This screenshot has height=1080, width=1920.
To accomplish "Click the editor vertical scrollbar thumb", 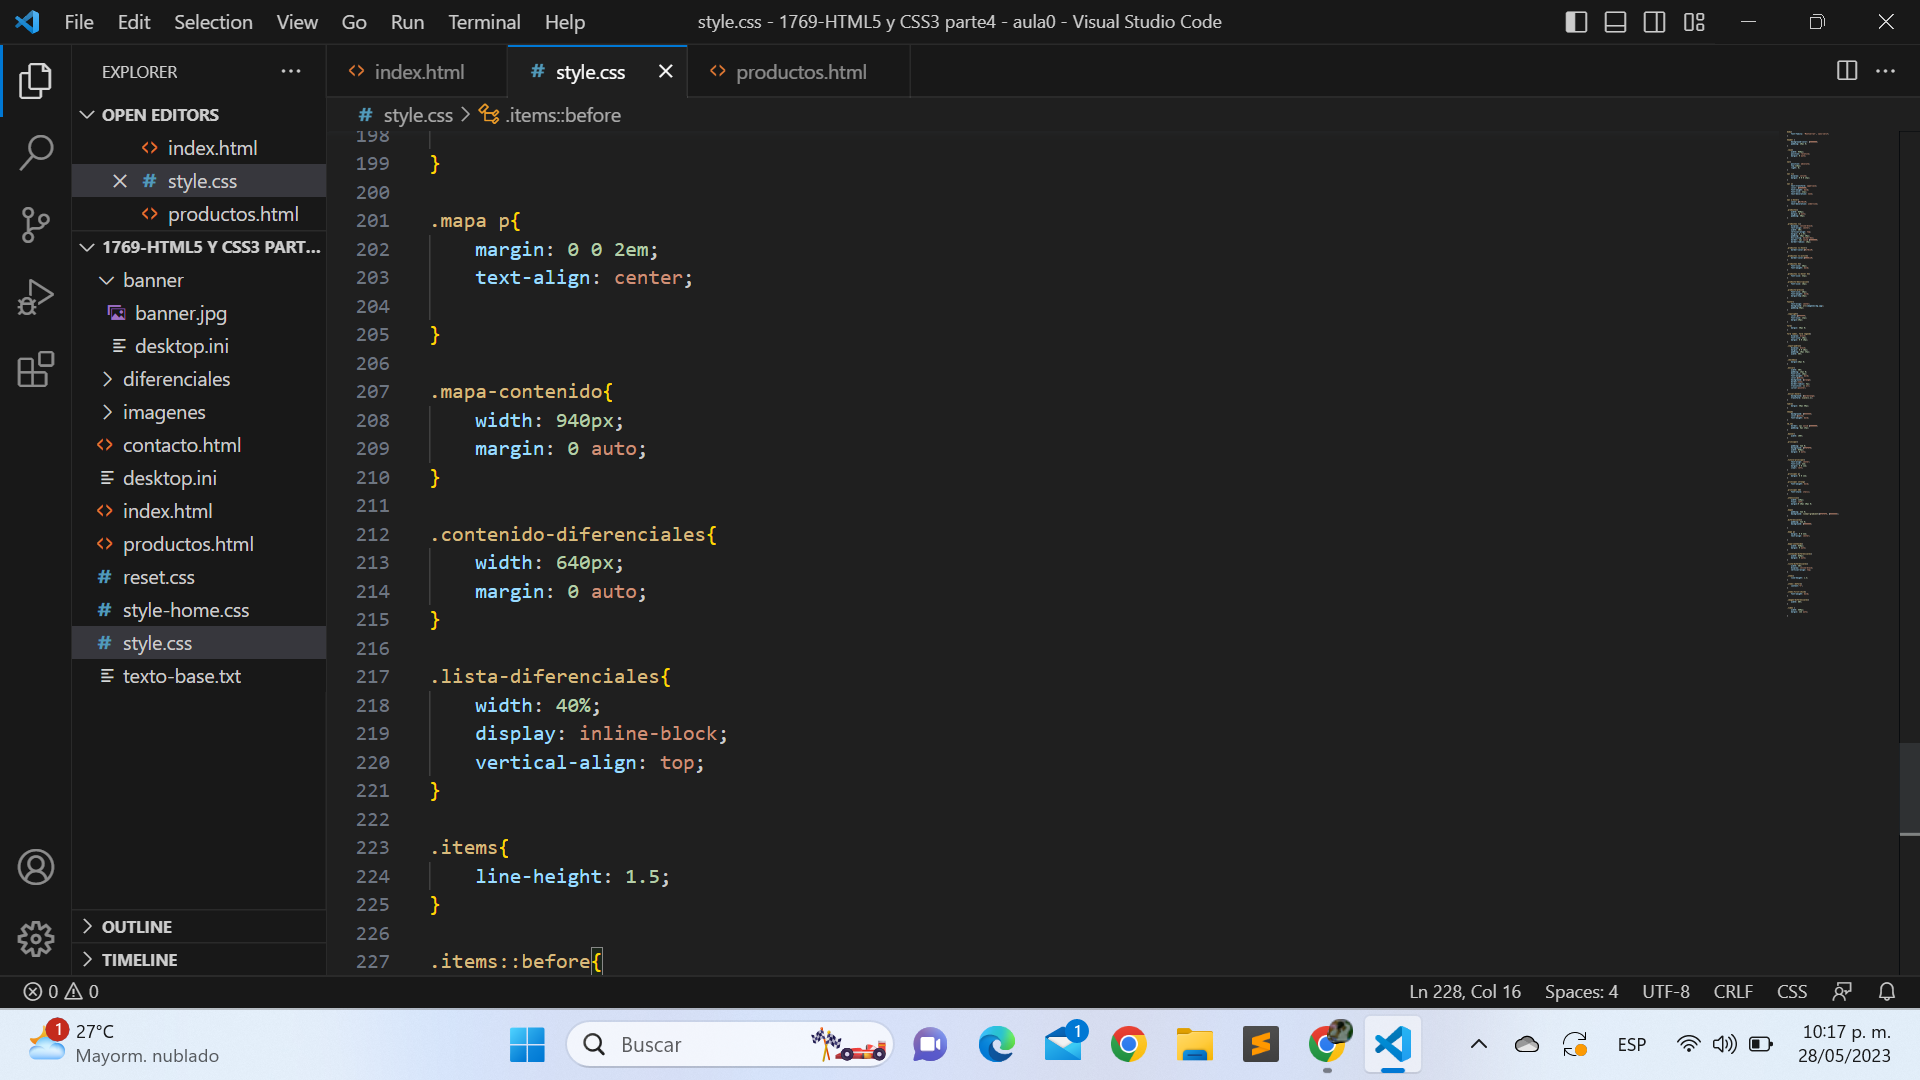I will [1909, 788].
